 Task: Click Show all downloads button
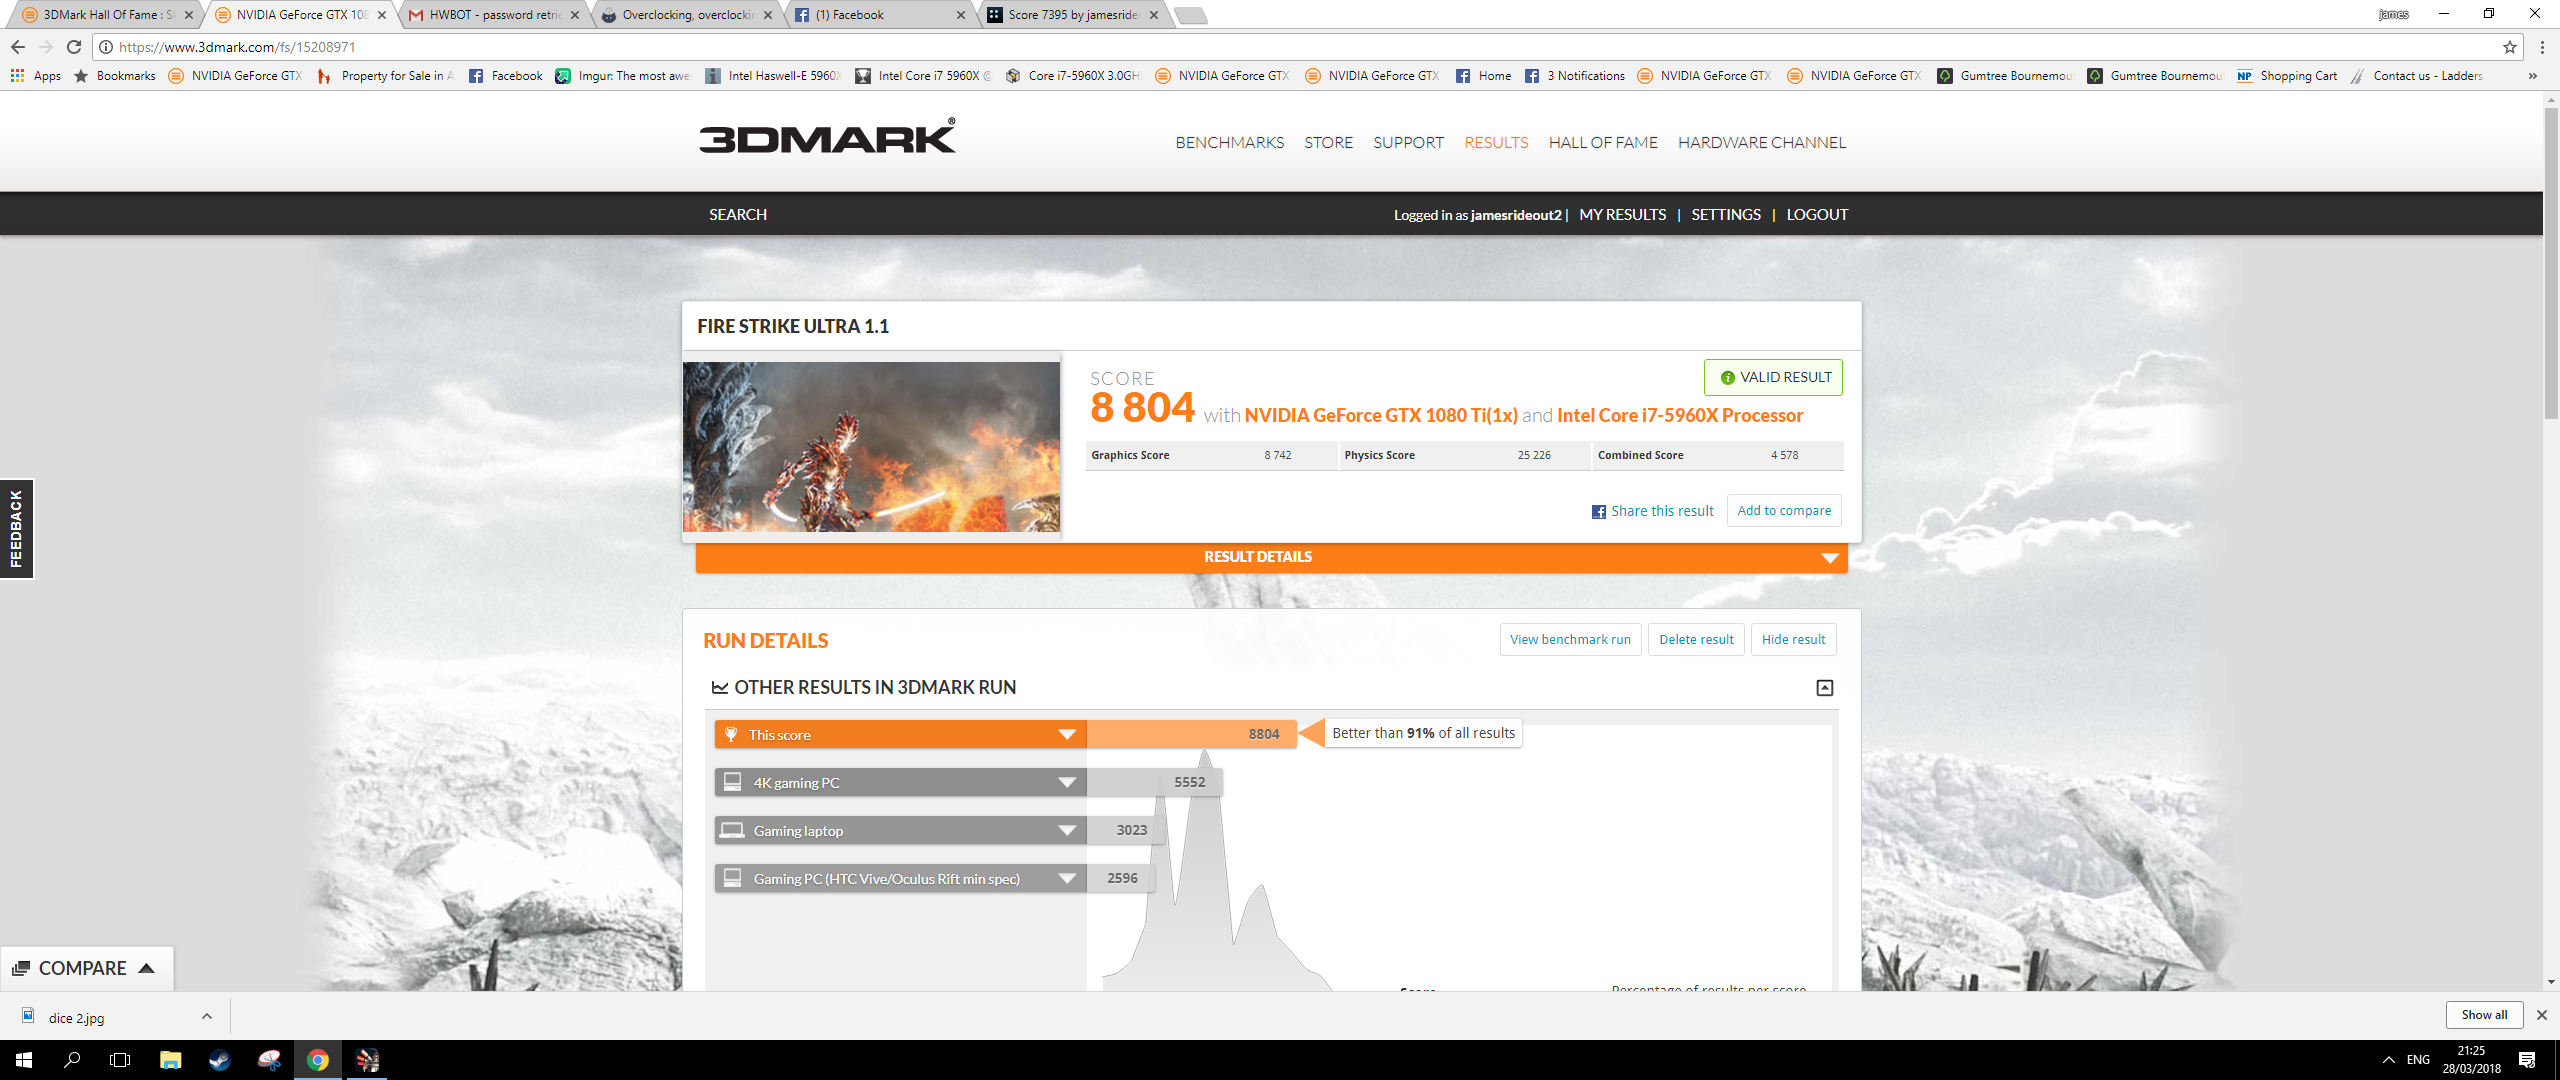pos(2484,1015)
